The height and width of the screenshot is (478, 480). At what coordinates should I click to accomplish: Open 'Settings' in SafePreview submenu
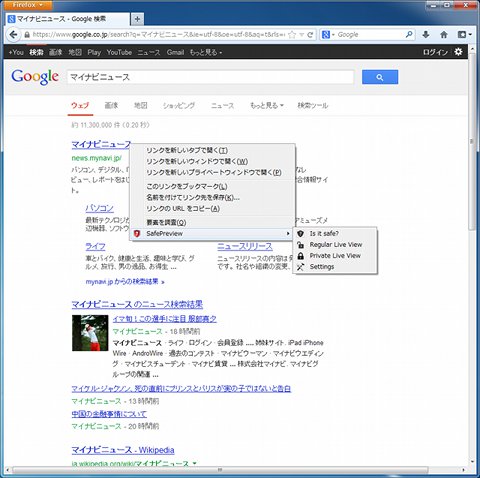(x=335, y=267)
